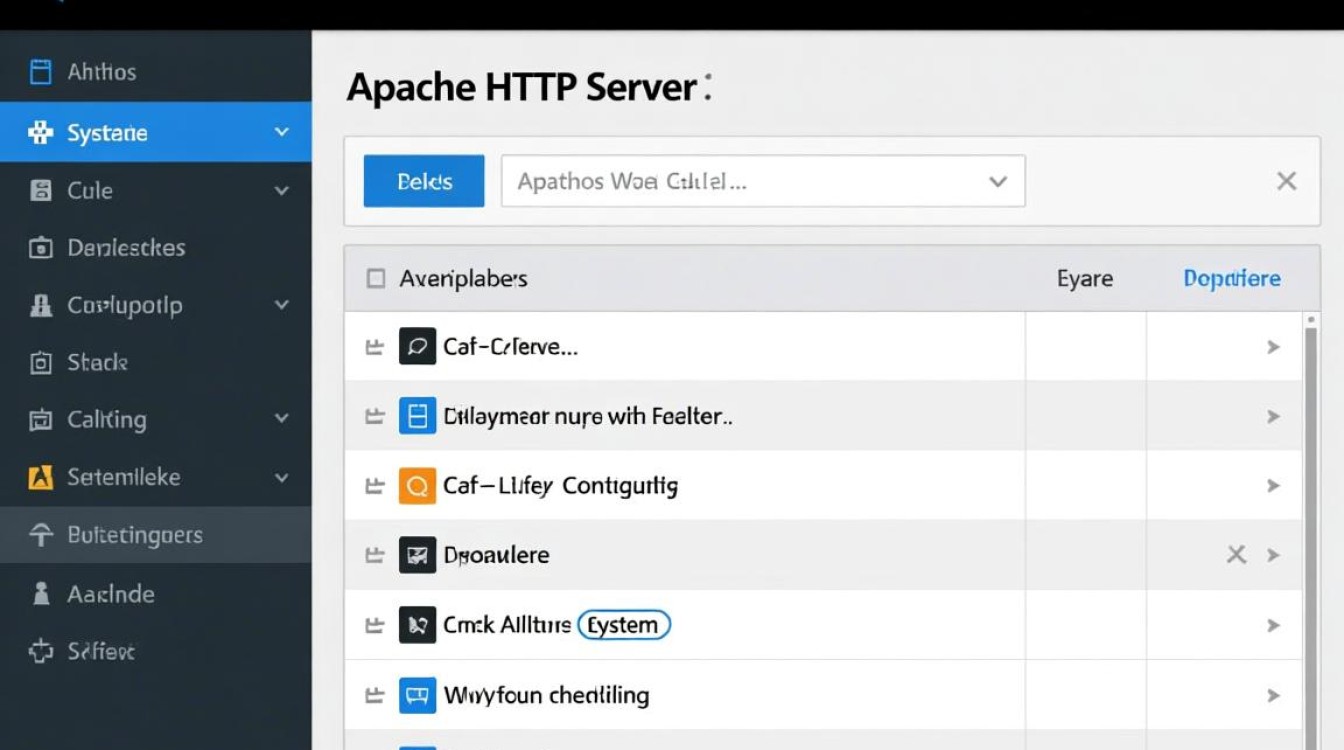Click the drag handle on Caf-Crlerve row
This screenshot has width=1344, height=750.
pos(375,348)
